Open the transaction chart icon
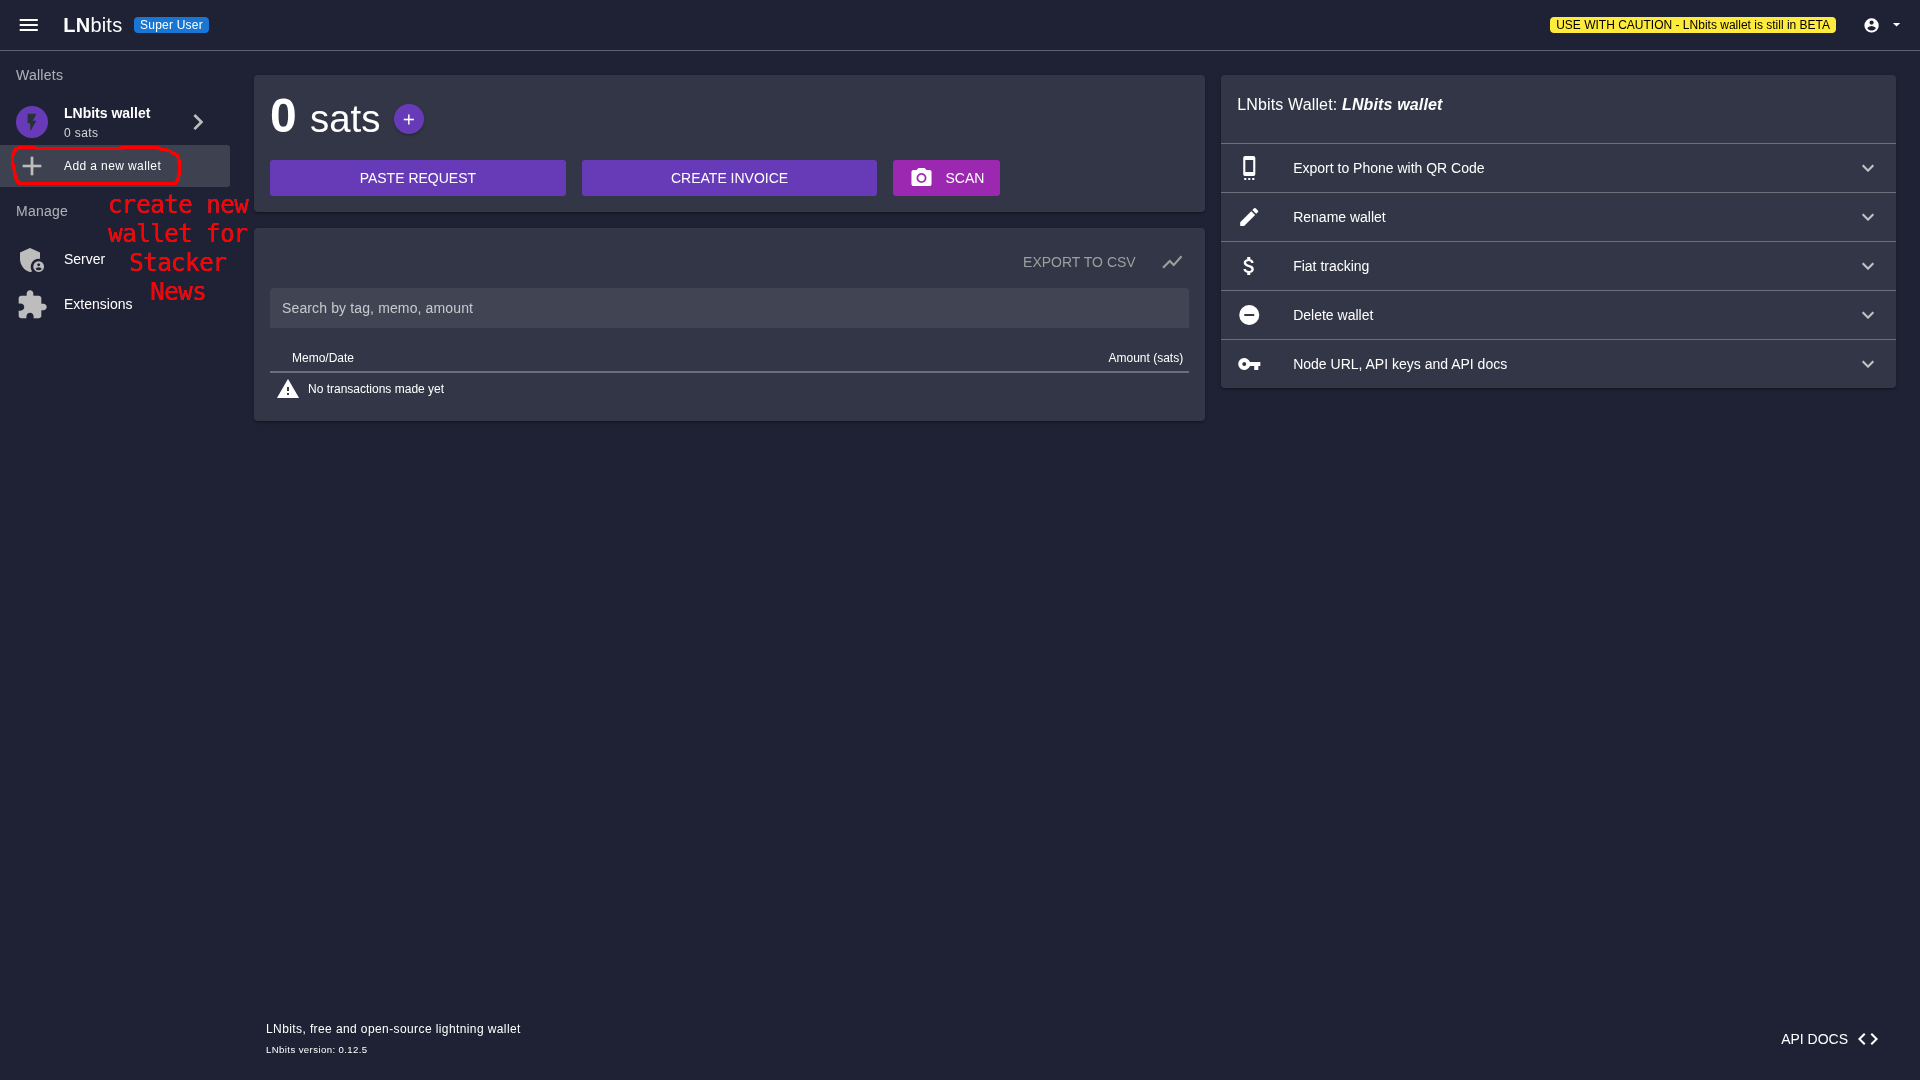 pyautogui.click(x=1172, y=262)
